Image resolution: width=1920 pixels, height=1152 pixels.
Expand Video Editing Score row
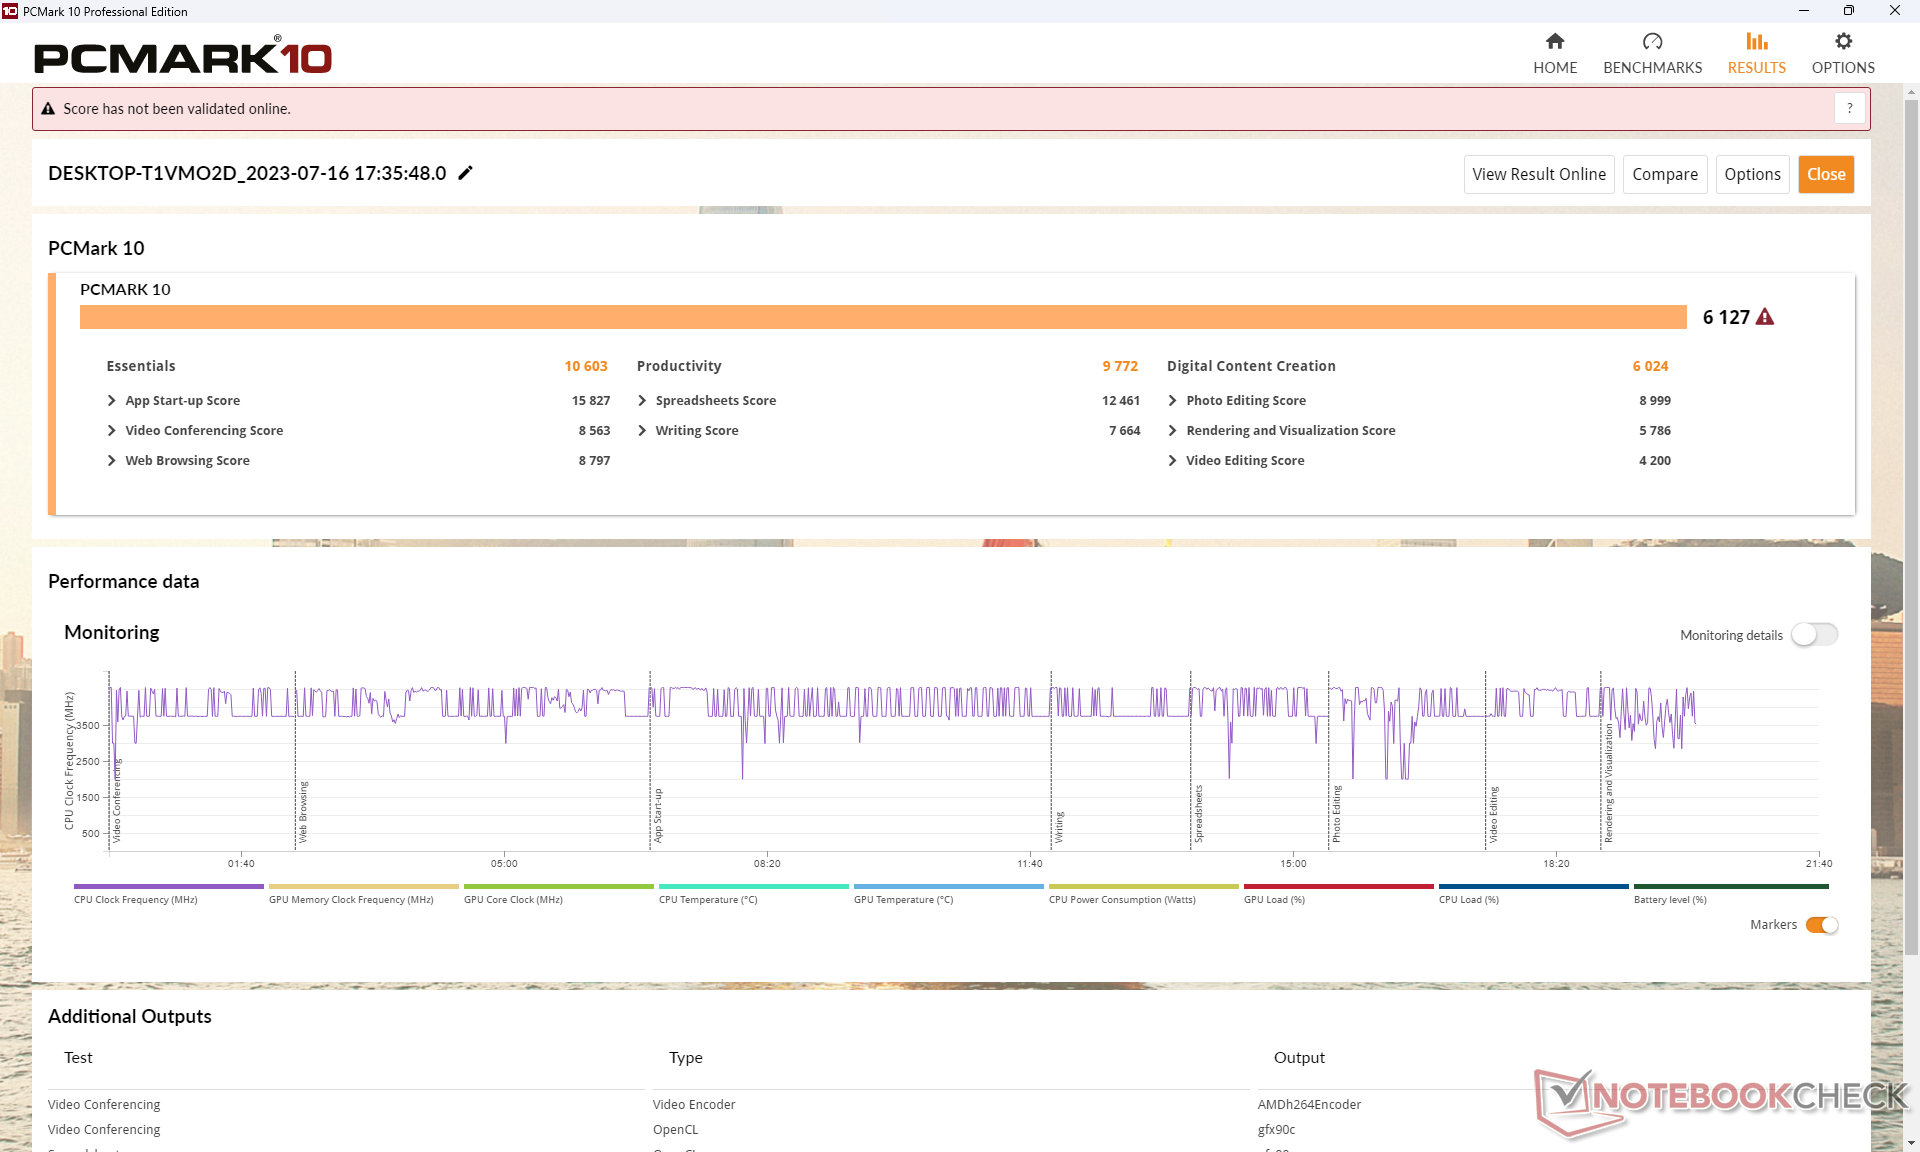click(1172, 460)
